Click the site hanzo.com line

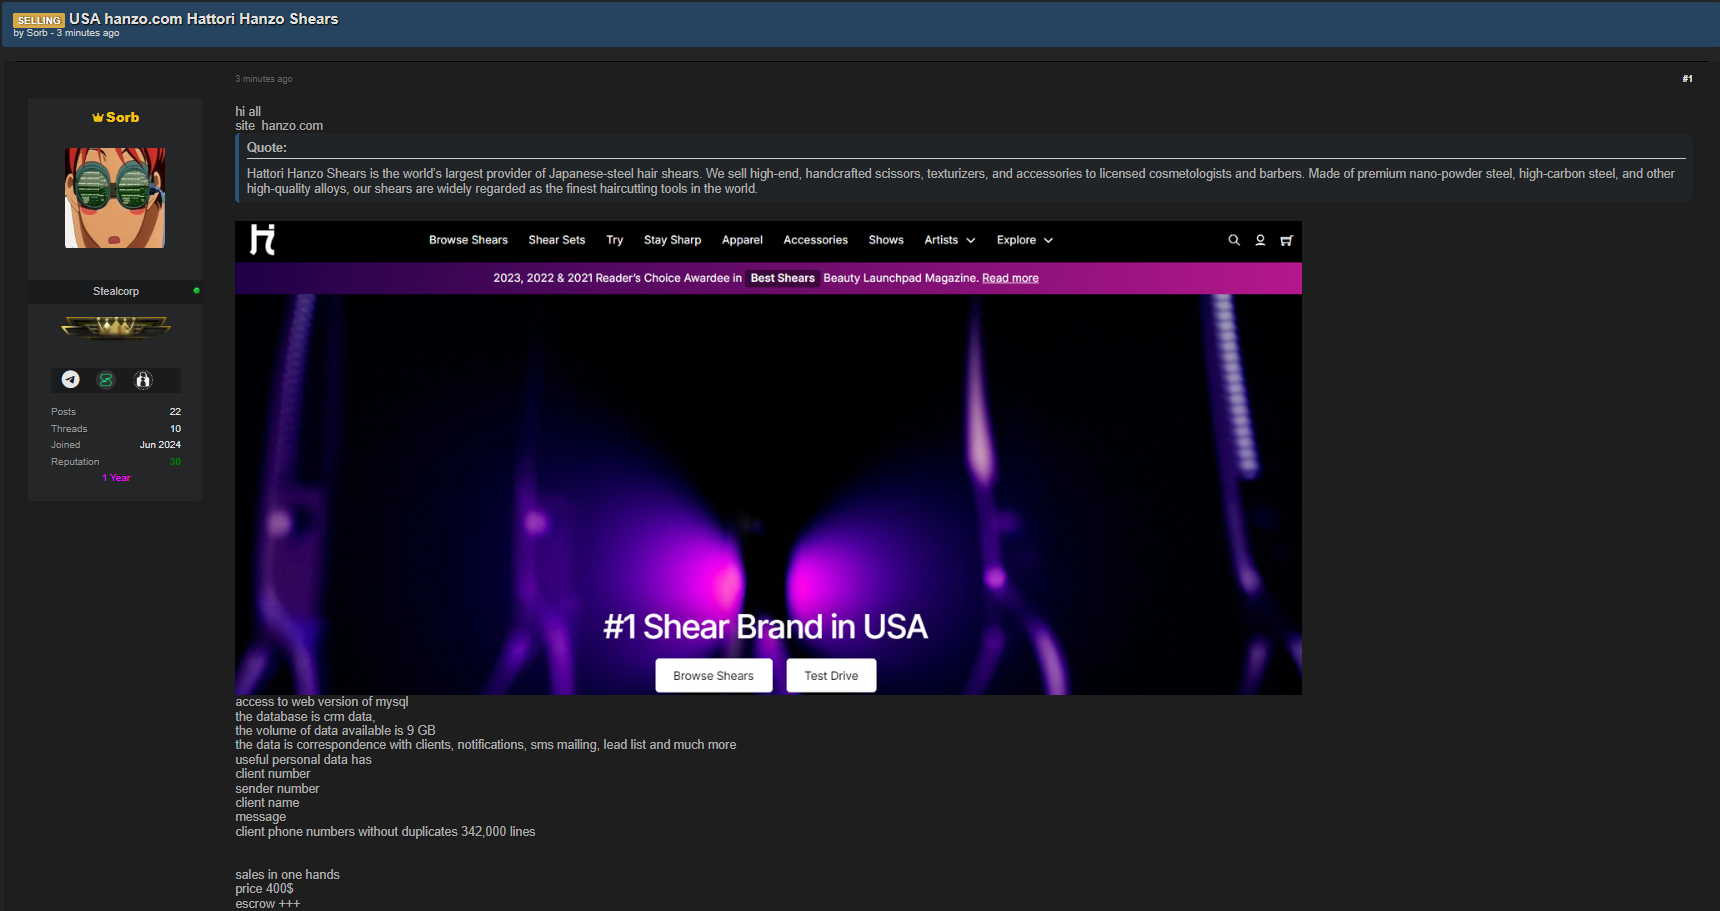click(279, 126)
